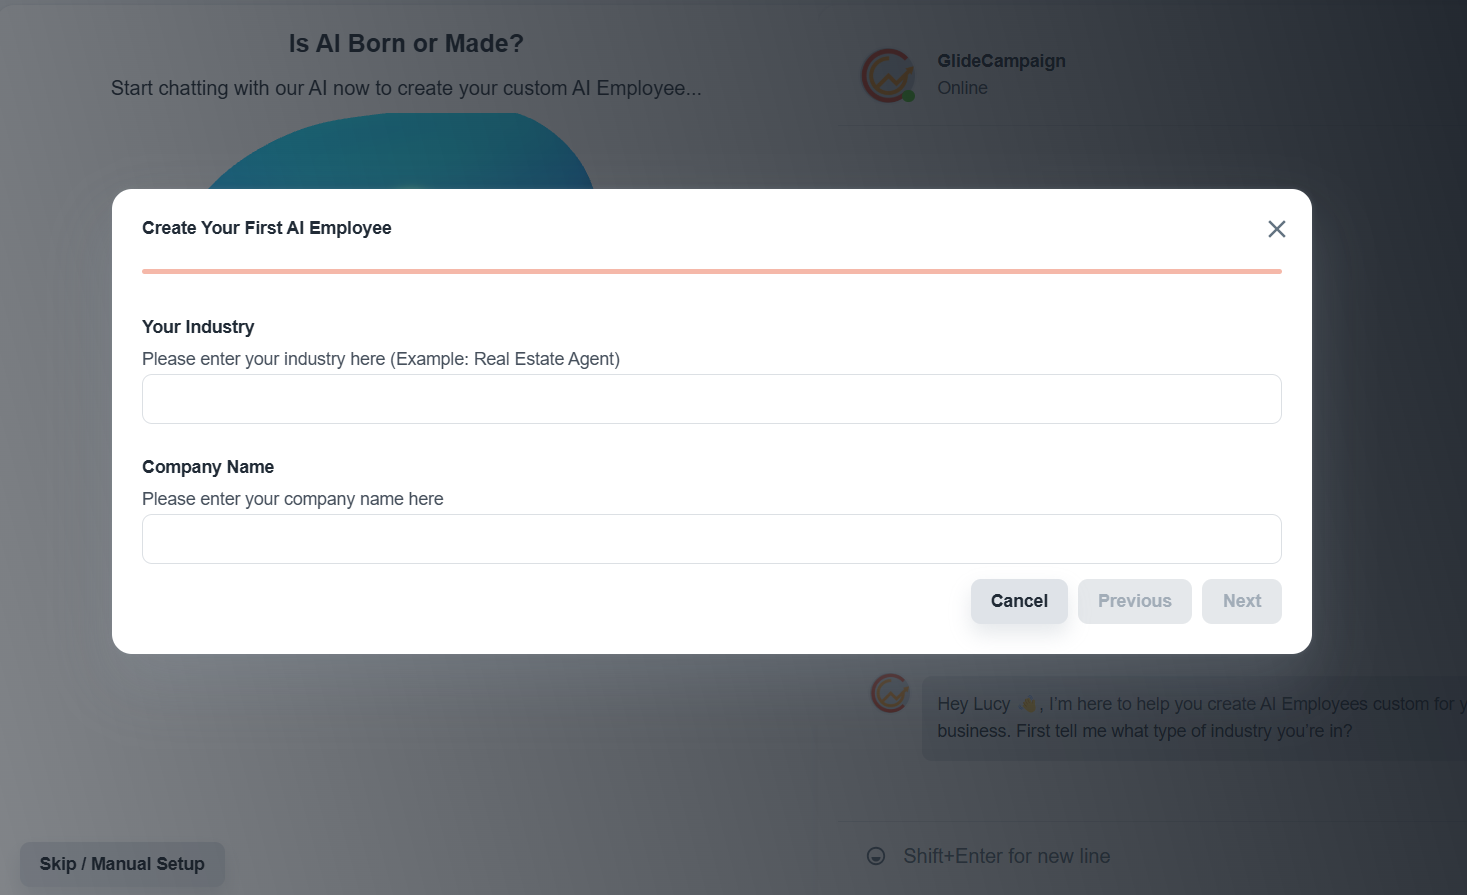Click the 'Company Name' label
The height and width of the screenshot is (895, 1467).
(208, 467)
